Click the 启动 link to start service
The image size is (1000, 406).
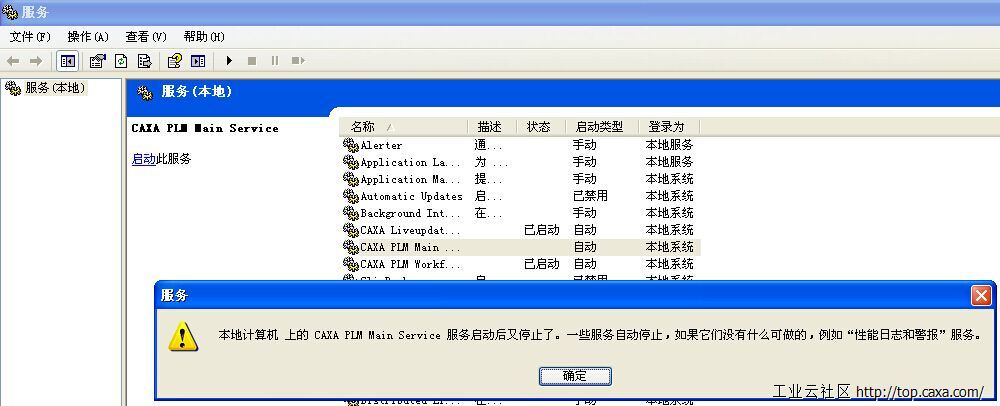(x=143, y=159)
